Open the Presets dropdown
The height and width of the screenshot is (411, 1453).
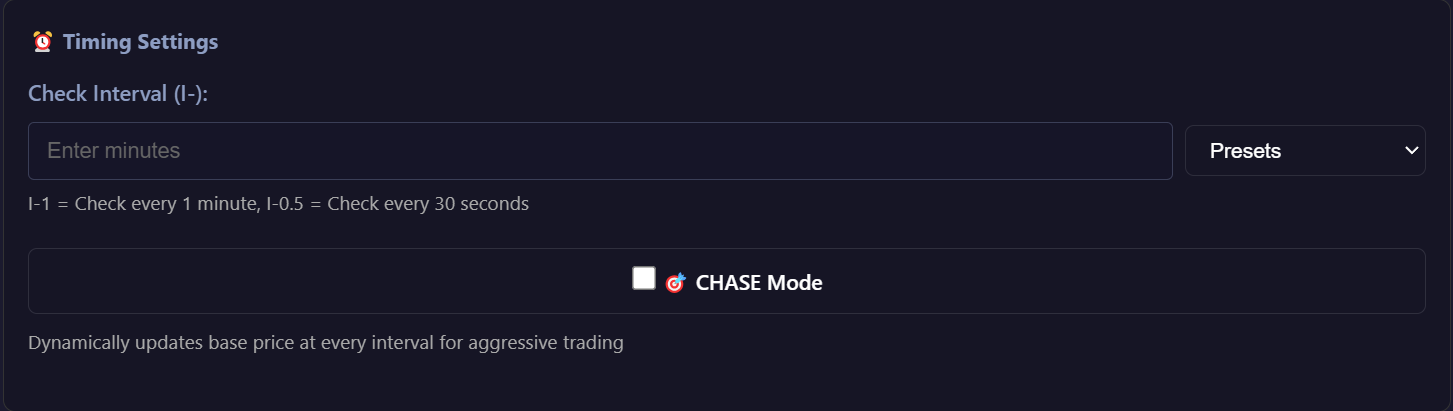click(1304, 151)
